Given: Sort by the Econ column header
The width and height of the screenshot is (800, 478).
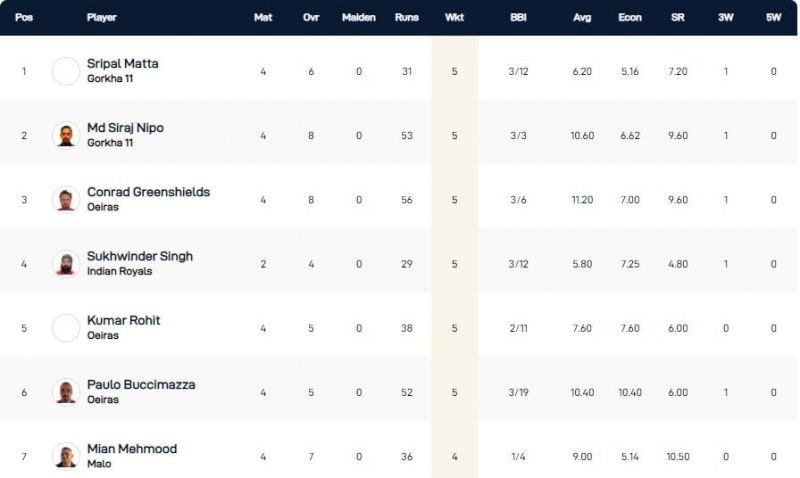Looking at the screenshot, I should [630, 18].
